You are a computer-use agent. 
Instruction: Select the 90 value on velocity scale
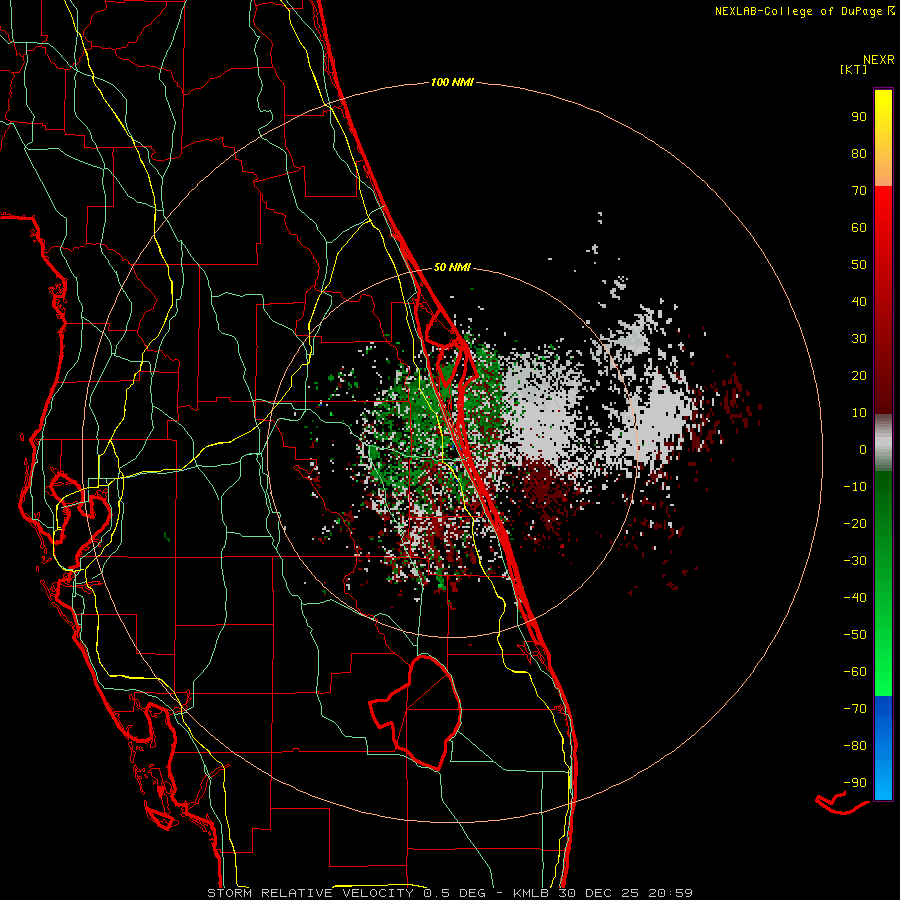pyautogui.click(x=859, y=117)
